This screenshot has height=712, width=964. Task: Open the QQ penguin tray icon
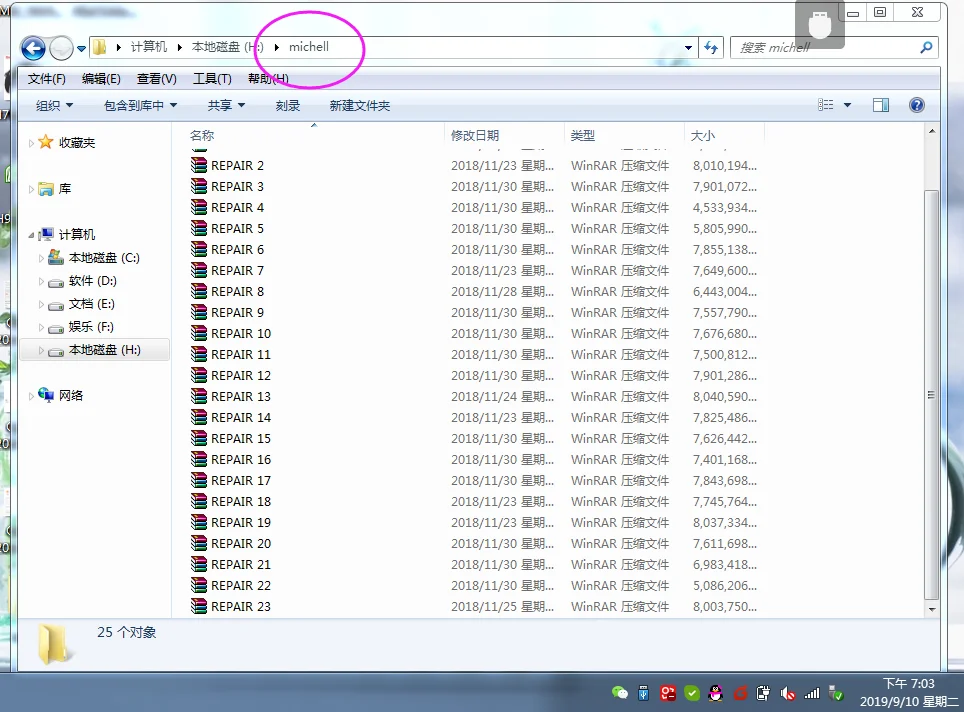pos(716,694)
